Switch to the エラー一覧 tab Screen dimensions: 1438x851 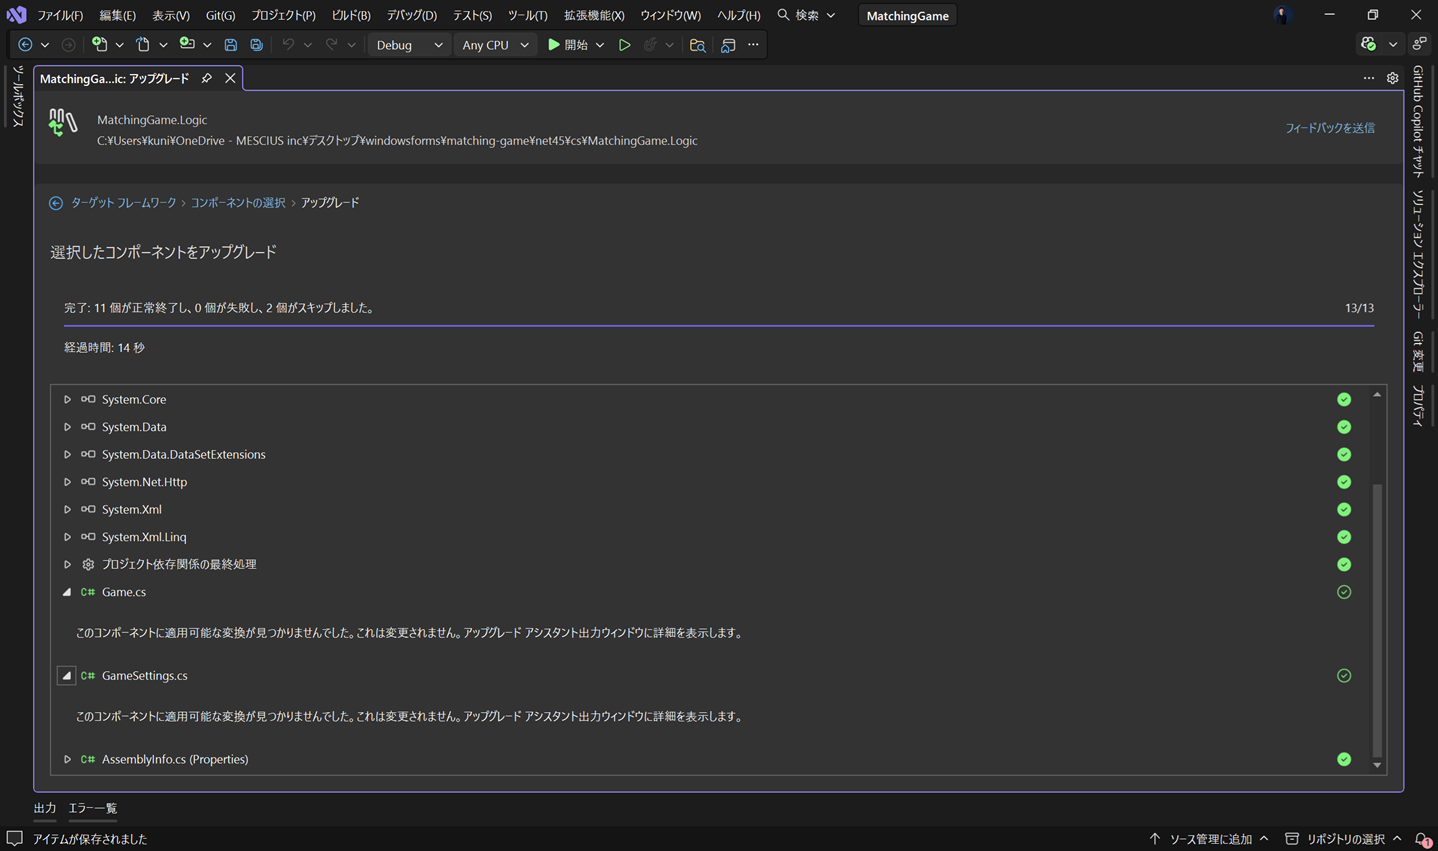pyautogui.click(x=92, y=808)
